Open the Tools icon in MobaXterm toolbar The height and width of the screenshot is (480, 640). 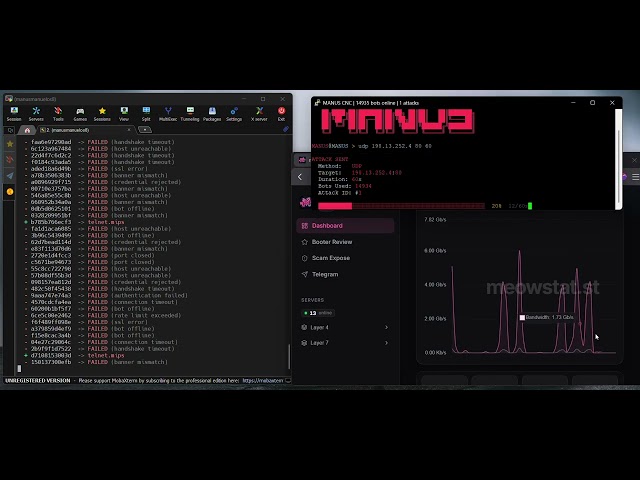pyautogui.click(x=58, y=113)
